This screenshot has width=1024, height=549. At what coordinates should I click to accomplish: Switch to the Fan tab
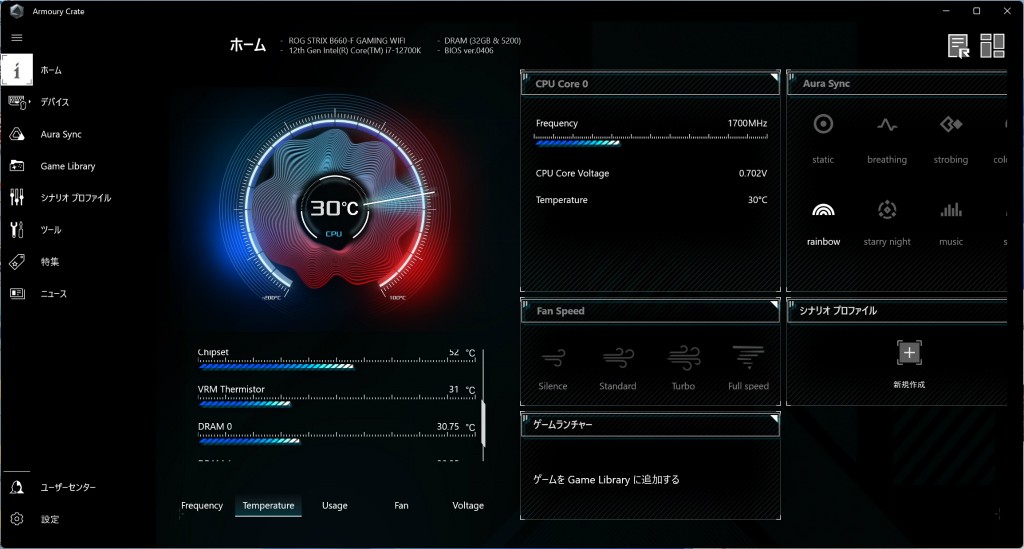401,505
